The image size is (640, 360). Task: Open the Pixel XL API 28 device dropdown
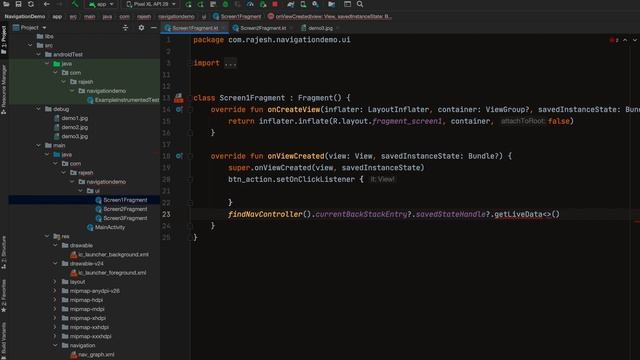tap(151, 4)
